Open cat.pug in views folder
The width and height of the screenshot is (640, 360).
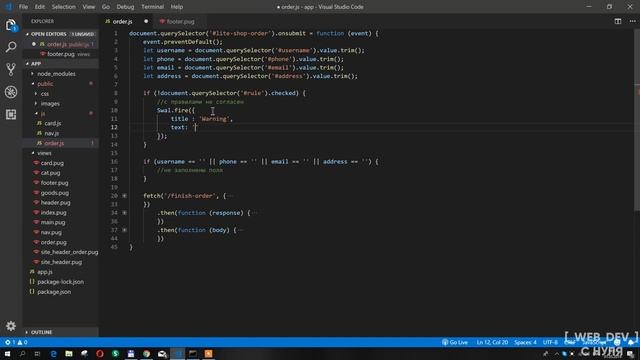click(x=50, y=173)
